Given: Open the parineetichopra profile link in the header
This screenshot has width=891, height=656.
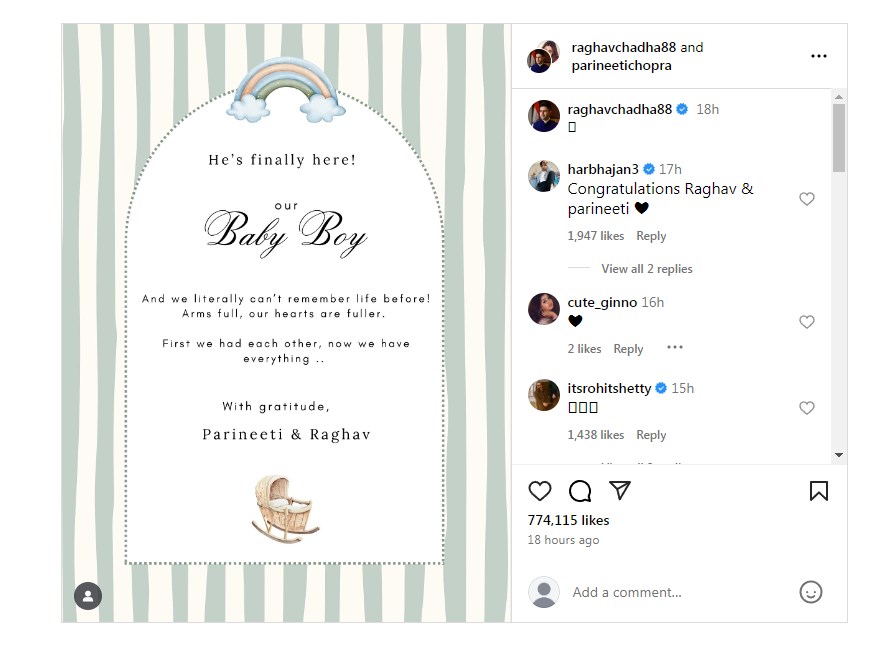Looking at the screenshot, I should click(x=621, y=65).
